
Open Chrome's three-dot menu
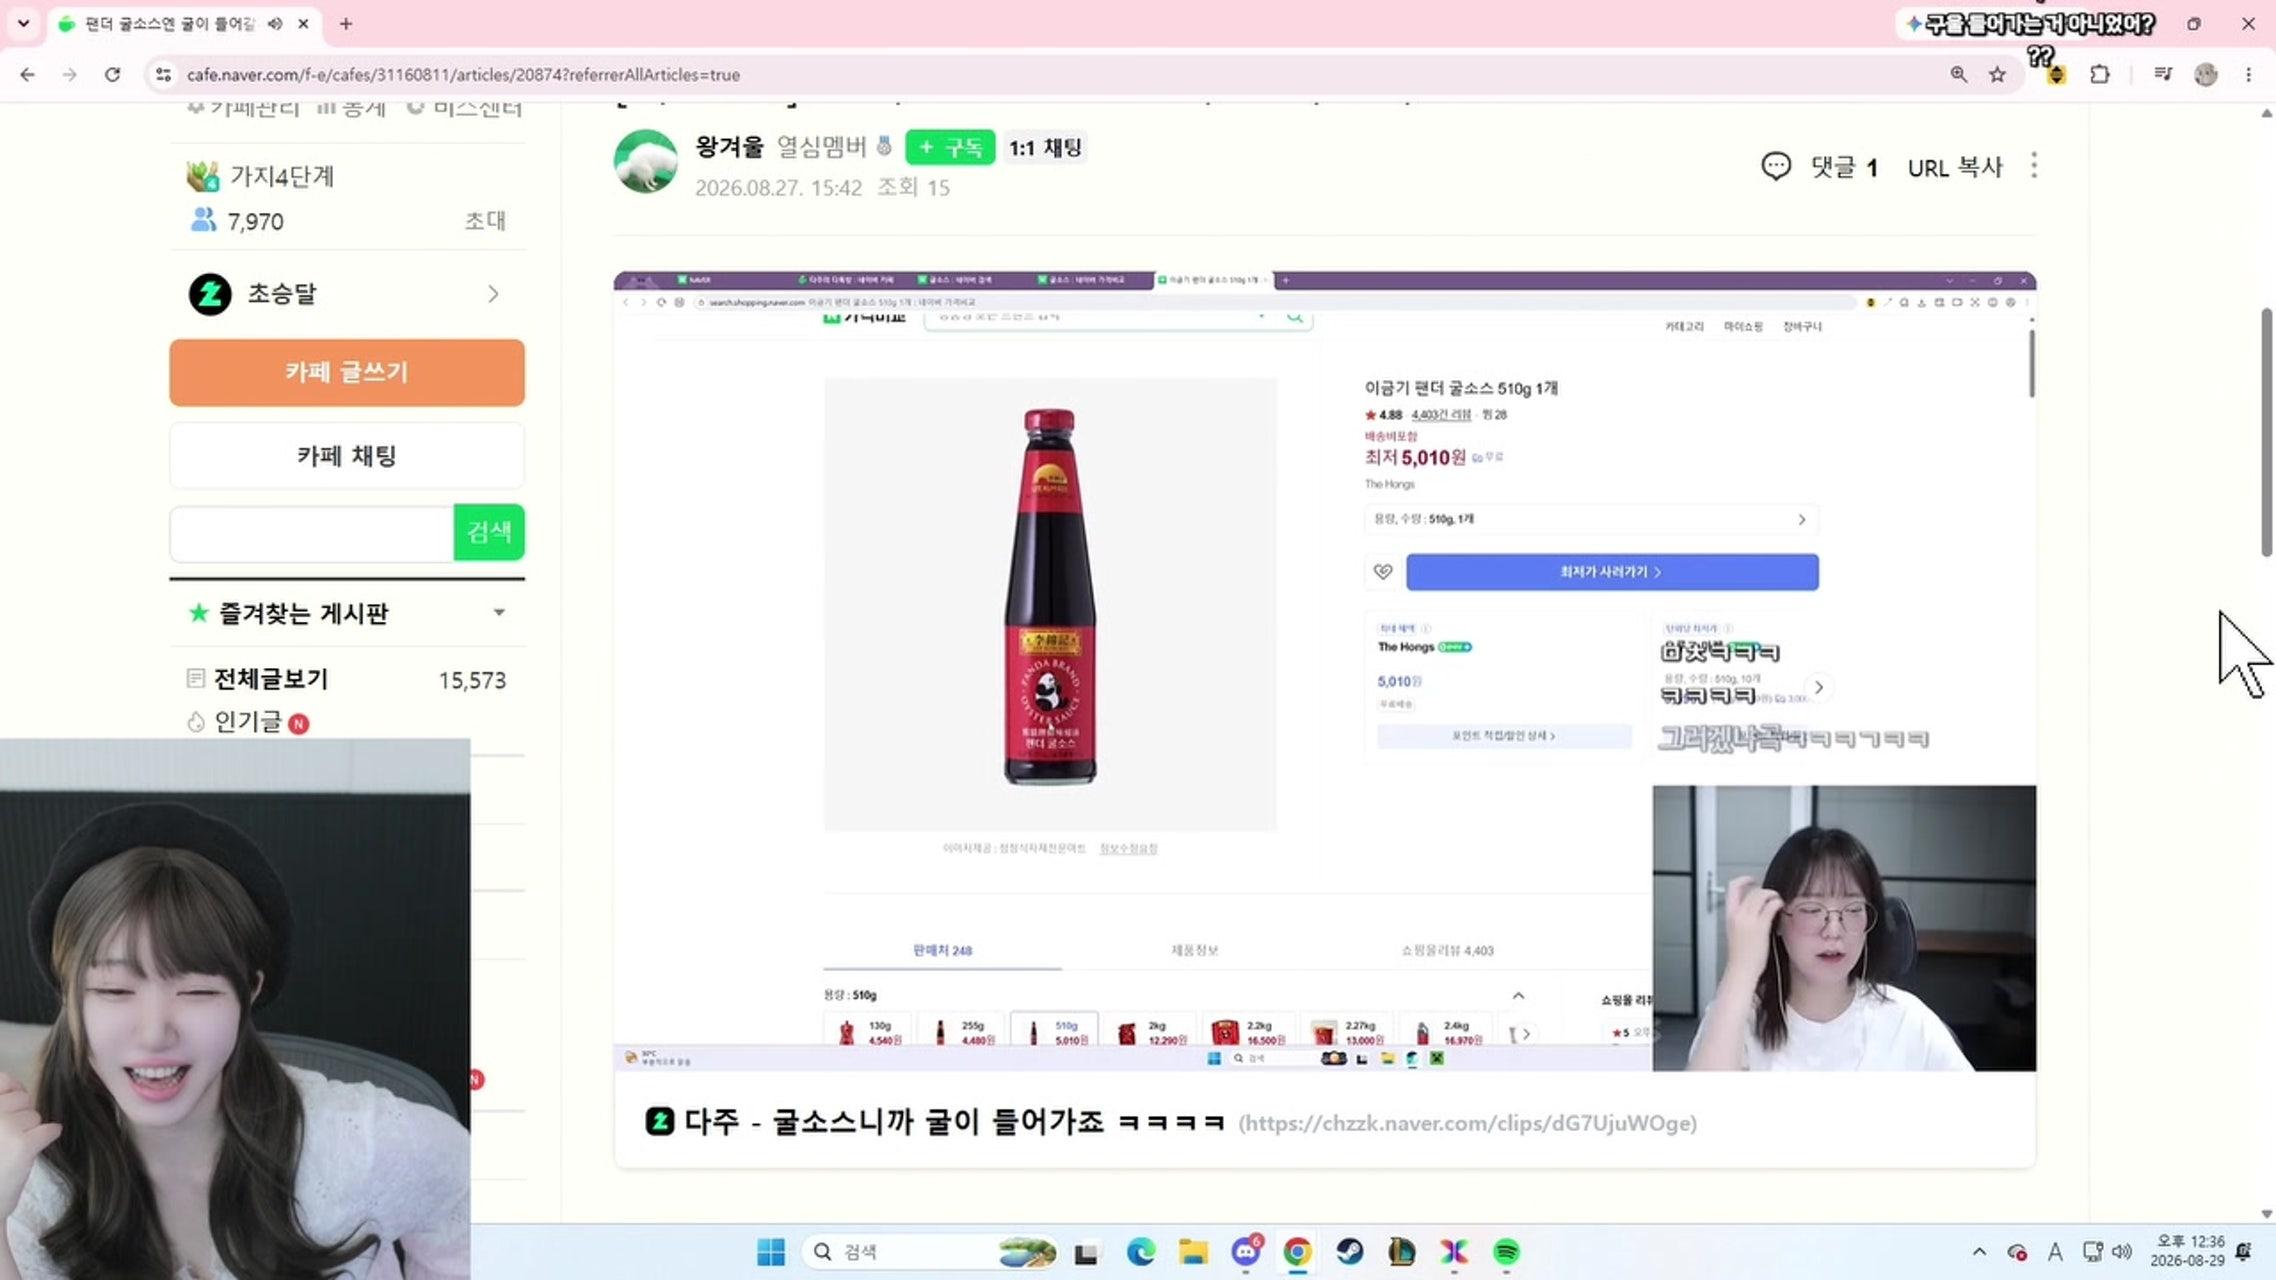(2249, 75)
